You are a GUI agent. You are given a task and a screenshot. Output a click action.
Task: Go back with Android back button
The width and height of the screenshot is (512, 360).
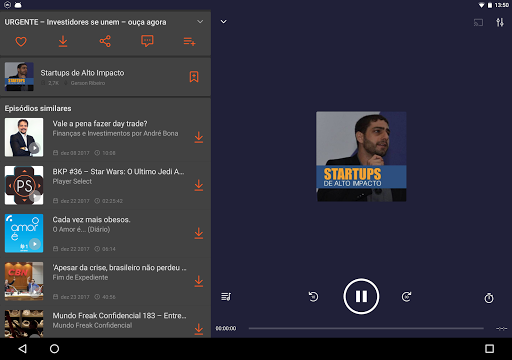point(23,349)
